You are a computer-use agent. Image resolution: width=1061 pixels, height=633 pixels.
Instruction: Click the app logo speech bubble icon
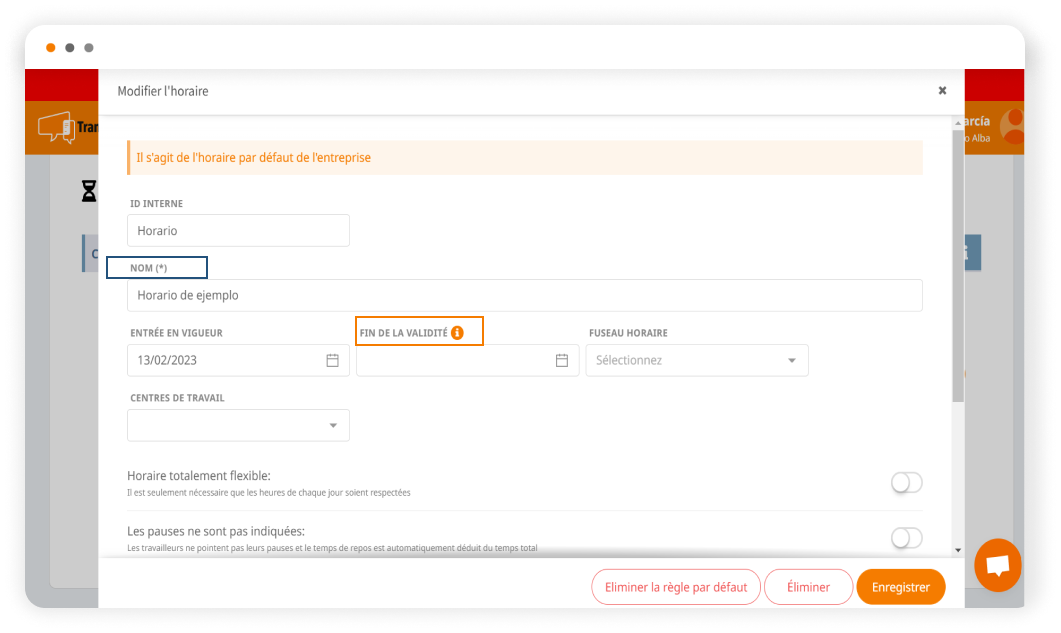[55, 127]
